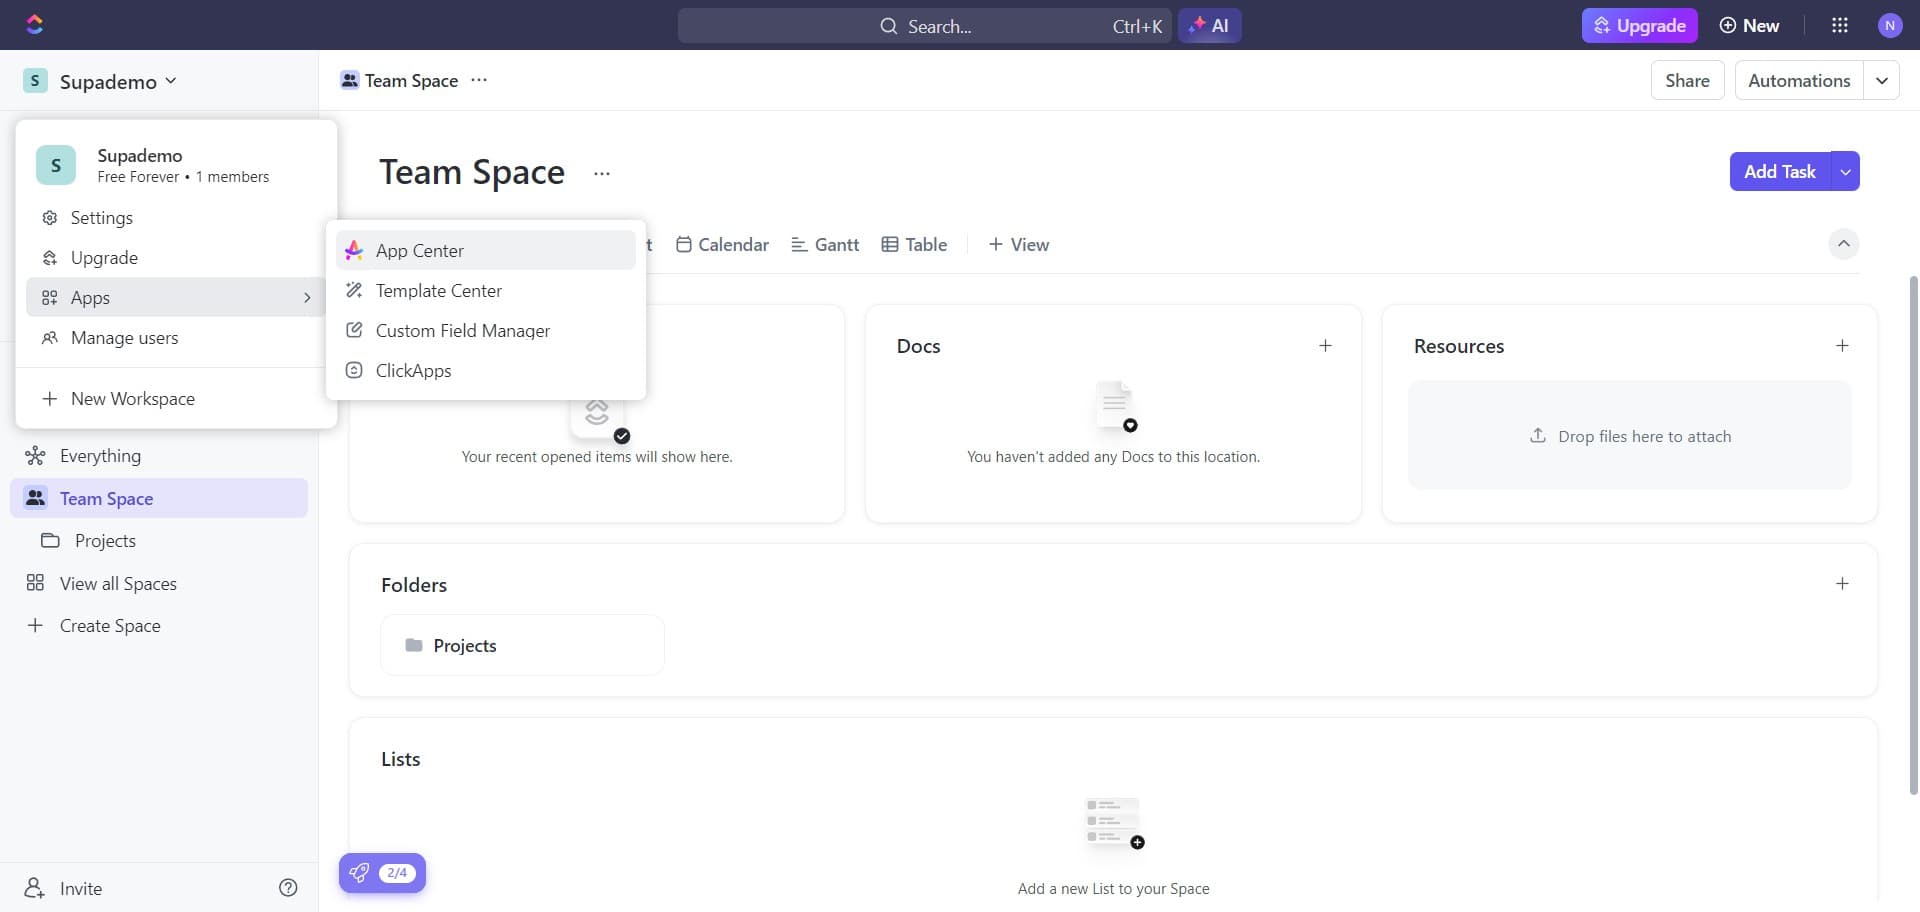1920x912 pixels.
Task: Add a folder using Folders plus icon
Action: 1842,584
